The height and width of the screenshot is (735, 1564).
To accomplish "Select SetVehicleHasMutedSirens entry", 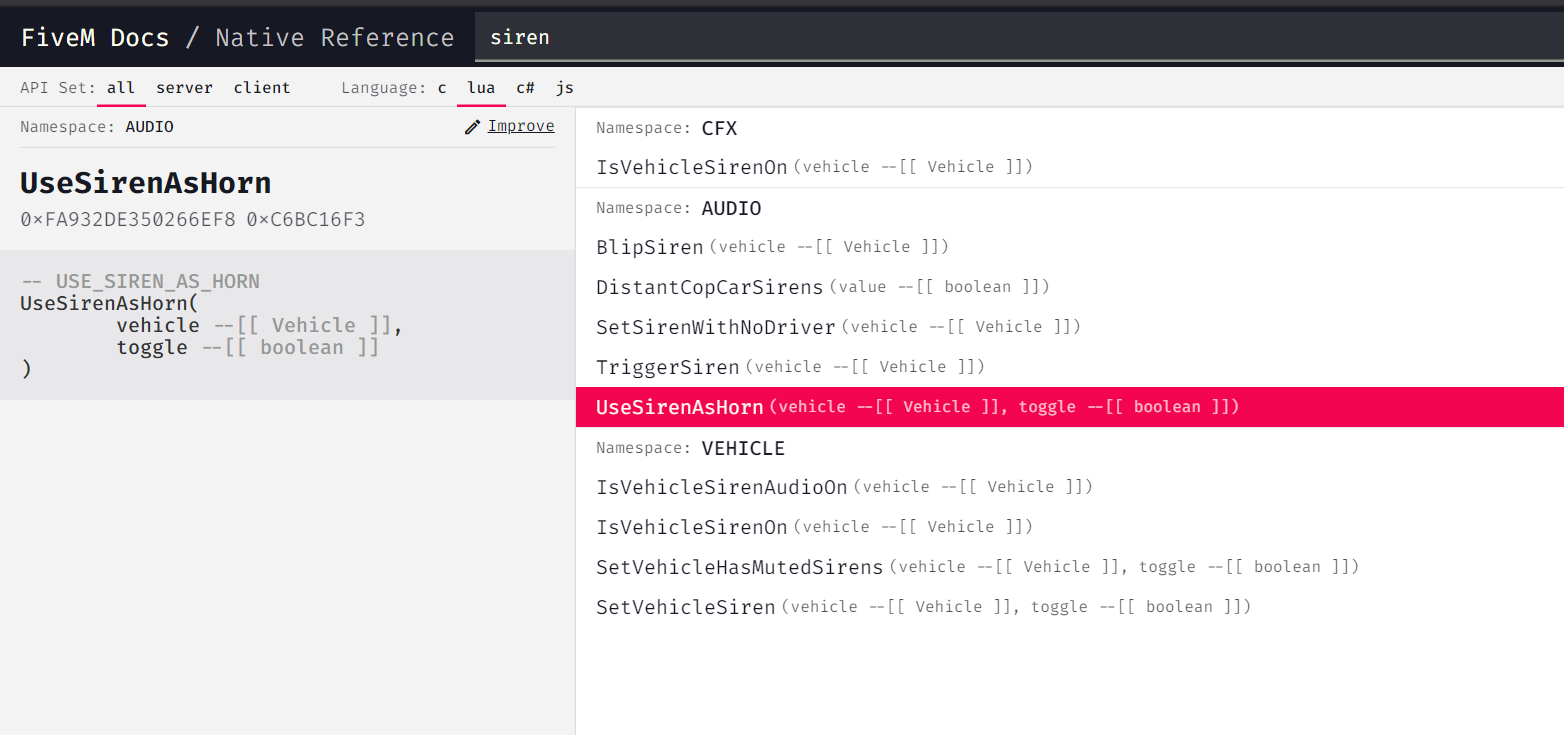I will point(740,567).
